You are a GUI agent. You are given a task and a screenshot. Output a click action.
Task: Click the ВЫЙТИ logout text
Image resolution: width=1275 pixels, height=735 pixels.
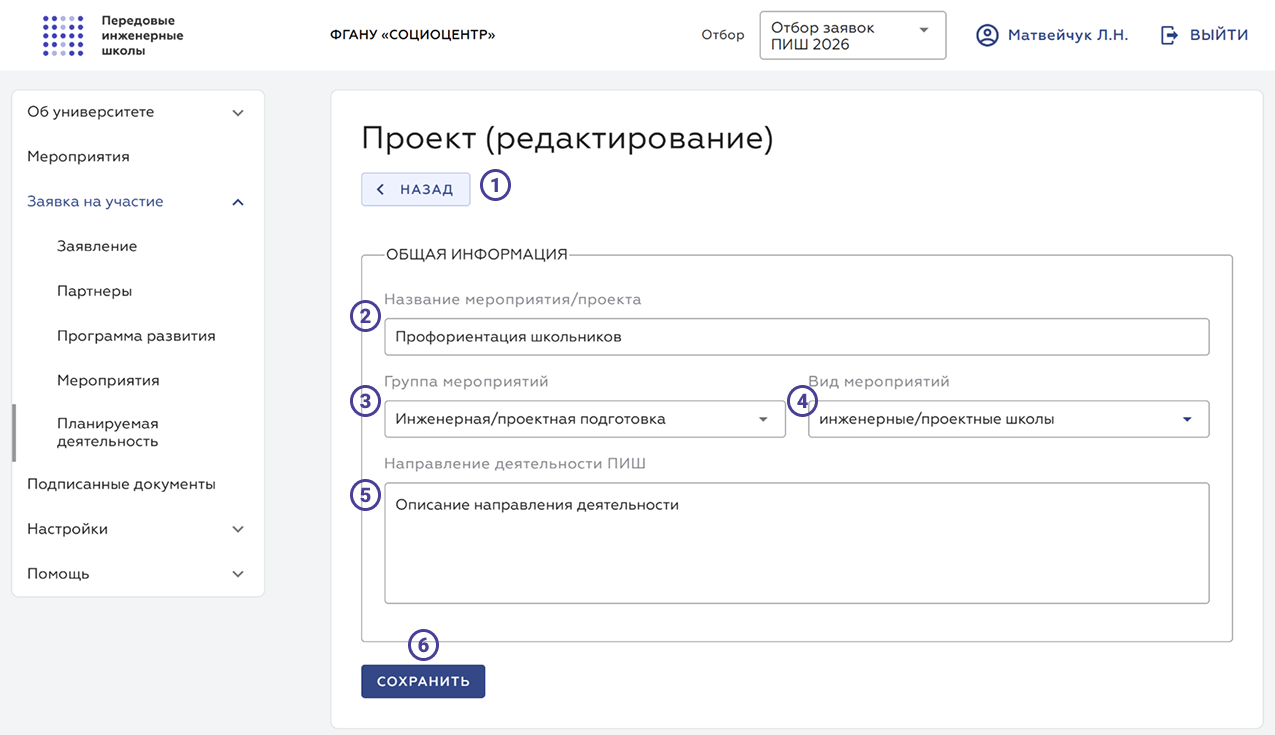click(x=1218, y=35)
